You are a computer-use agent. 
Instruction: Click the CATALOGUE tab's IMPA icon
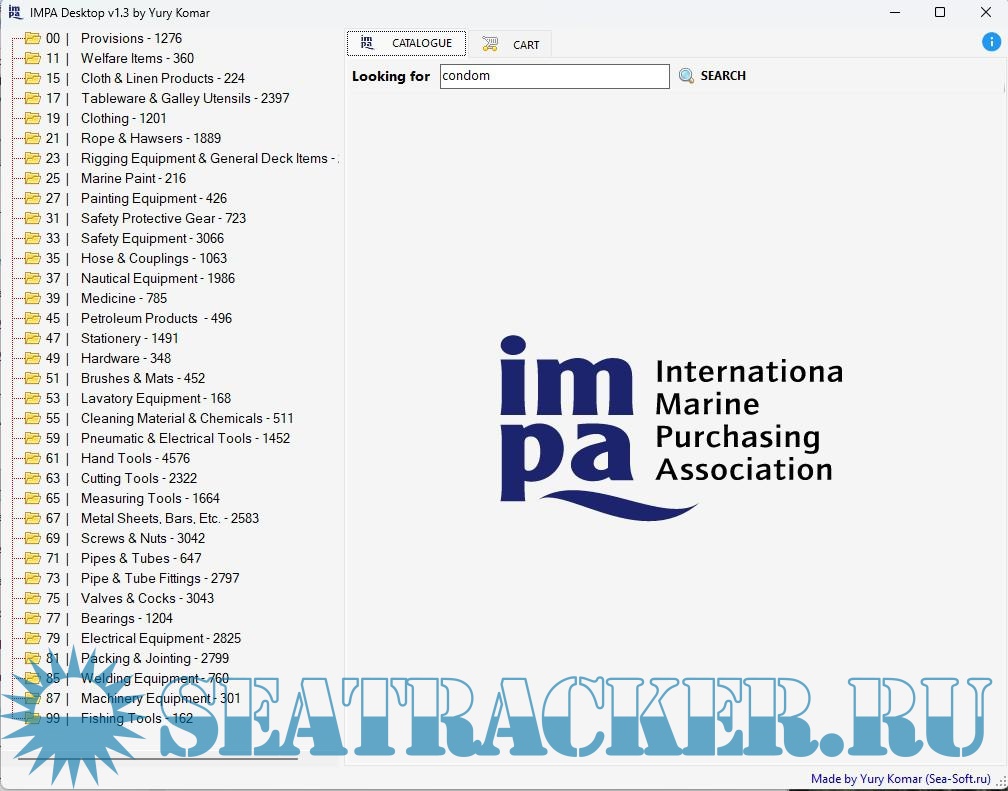[x=367, y=43]
